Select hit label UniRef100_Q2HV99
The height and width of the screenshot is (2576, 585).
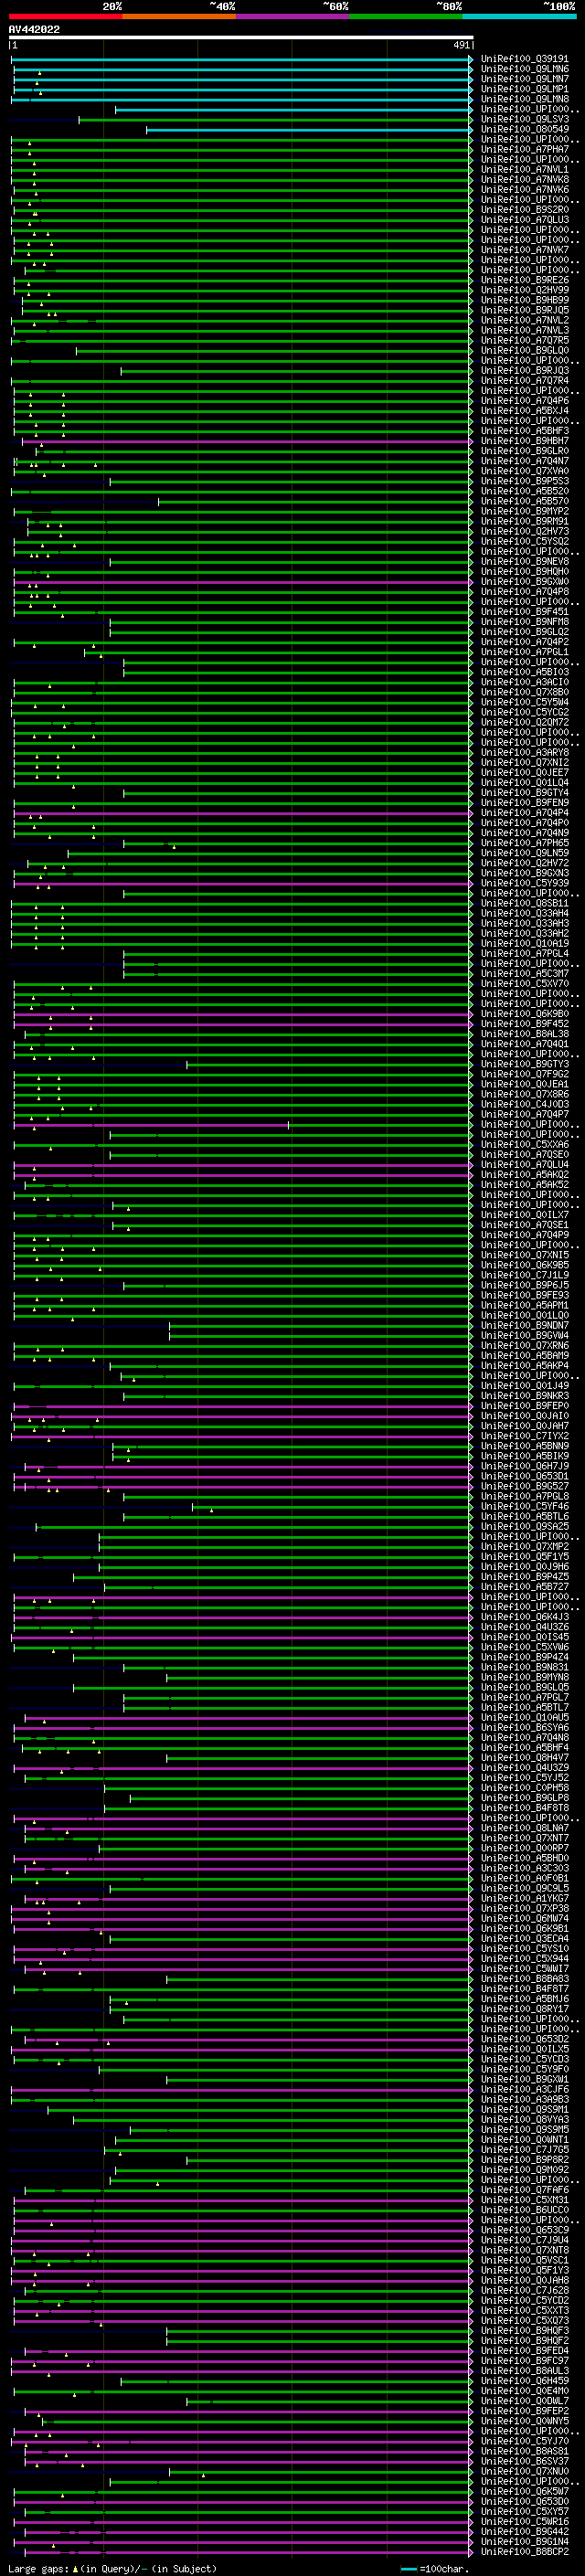click(x=525, y=290)
